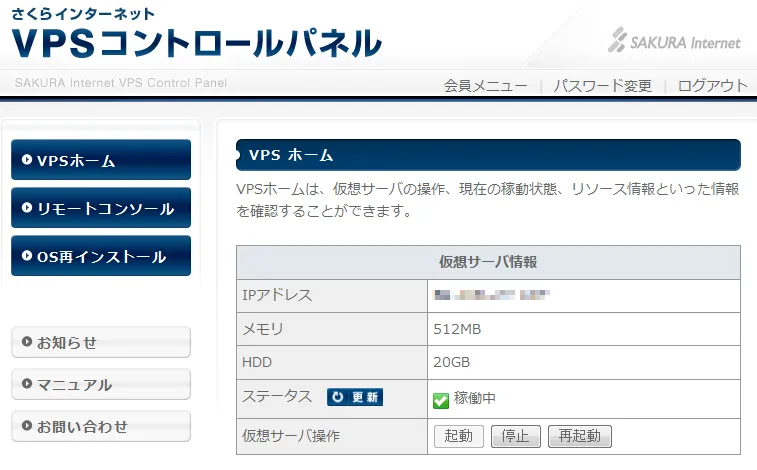Click the 停止 server stop button
This screenshot has height=470, width=757.
point(516,436)
